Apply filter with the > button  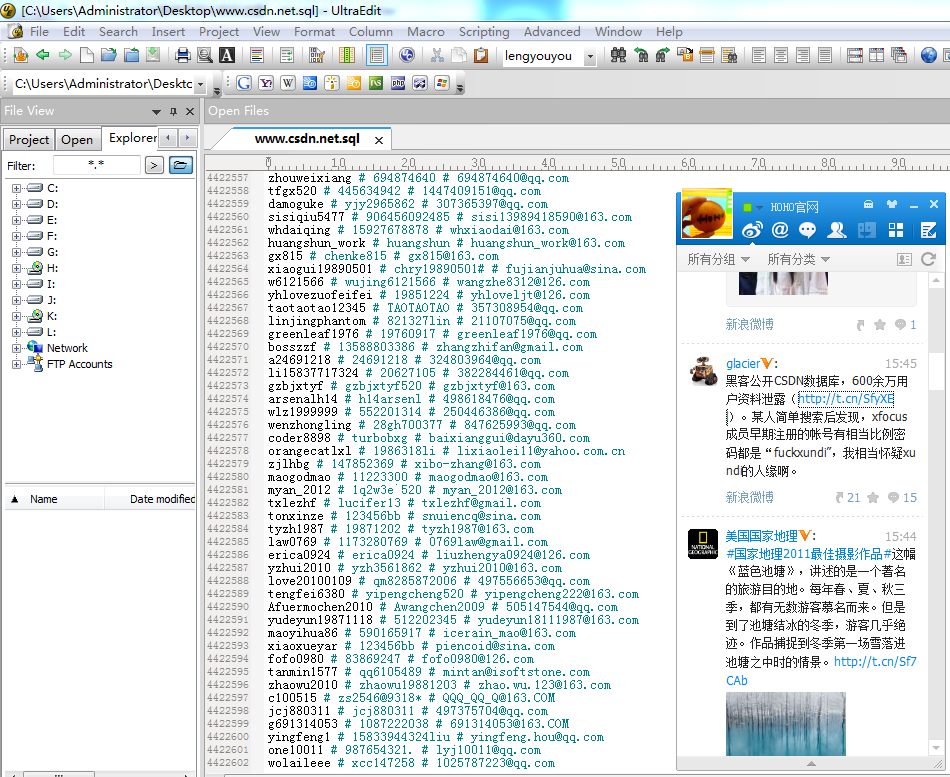[x=154, y=165]
